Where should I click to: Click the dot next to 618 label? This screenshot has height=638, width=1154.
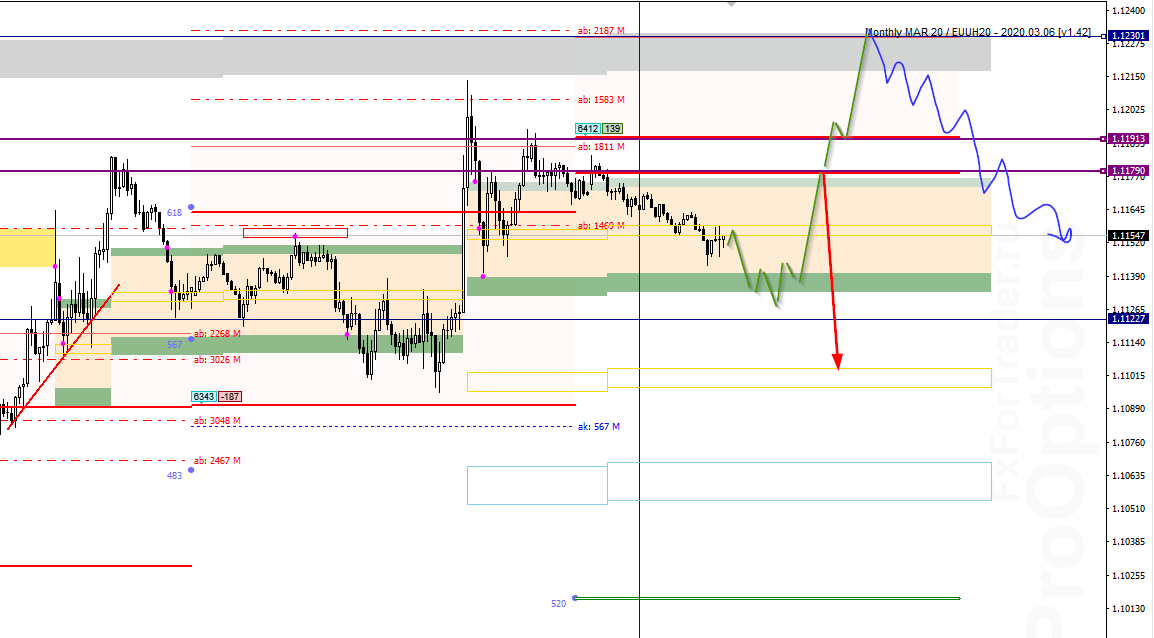(x=191, y=208)
